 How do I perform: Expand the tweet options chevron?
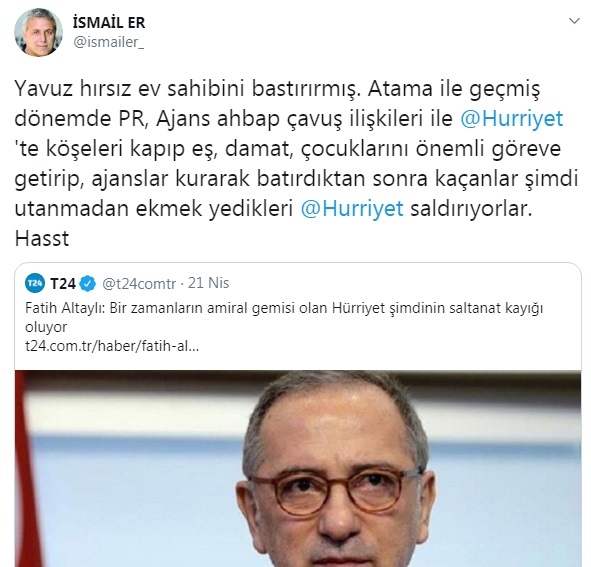click(574, 21)
